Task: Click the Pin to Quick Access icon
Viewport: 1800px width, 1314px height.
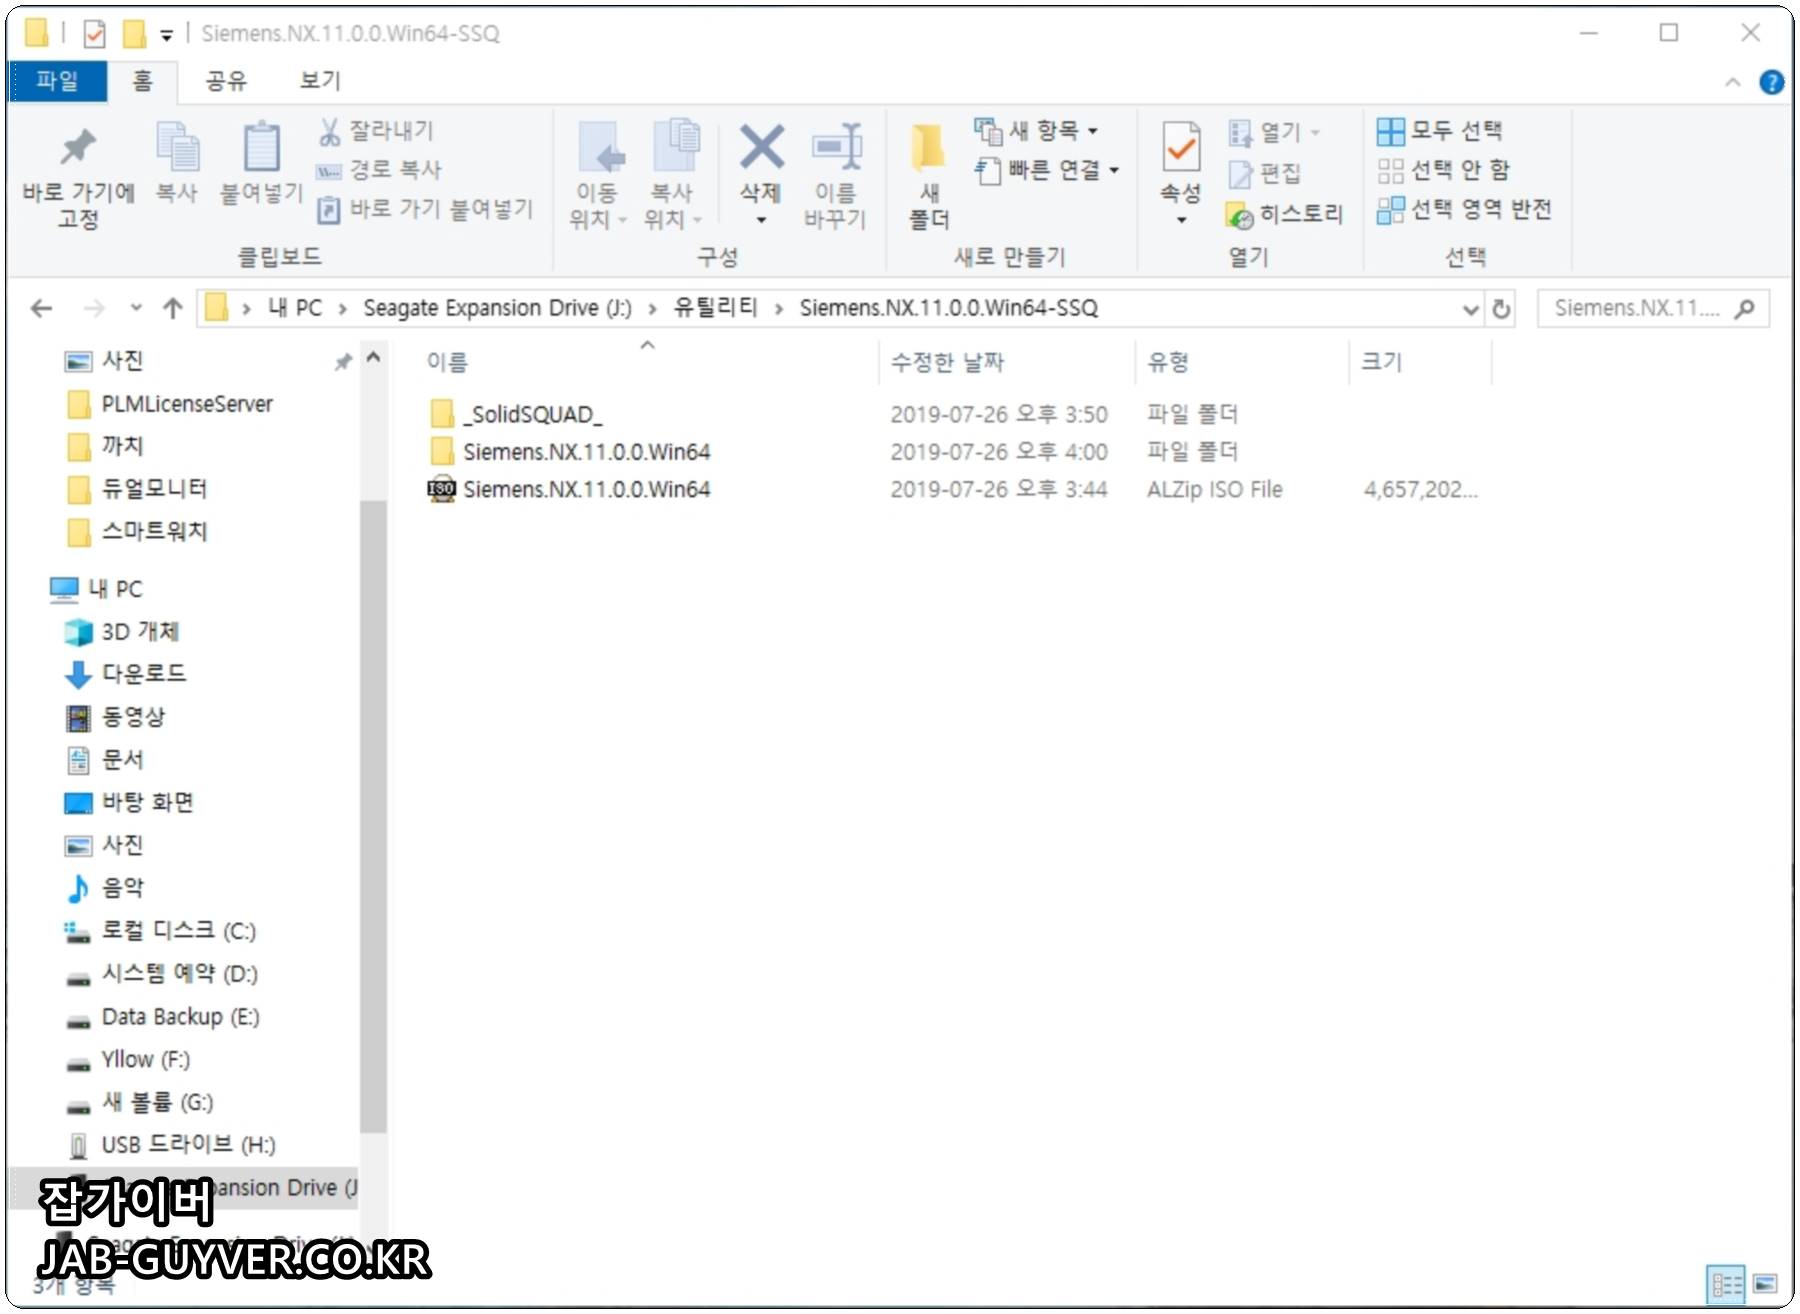Action: [x=78, y=147]
